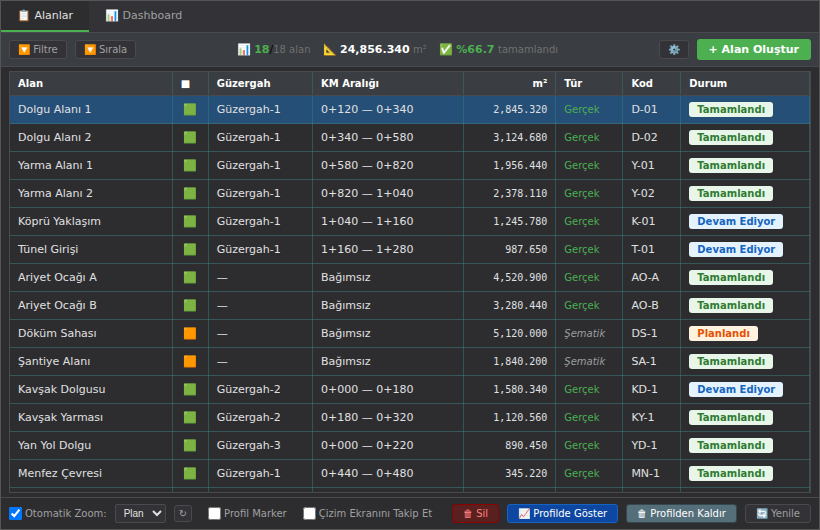Click the Alan Oluştur button
This screenshot has width=820, height=530.
coord(754,49)
